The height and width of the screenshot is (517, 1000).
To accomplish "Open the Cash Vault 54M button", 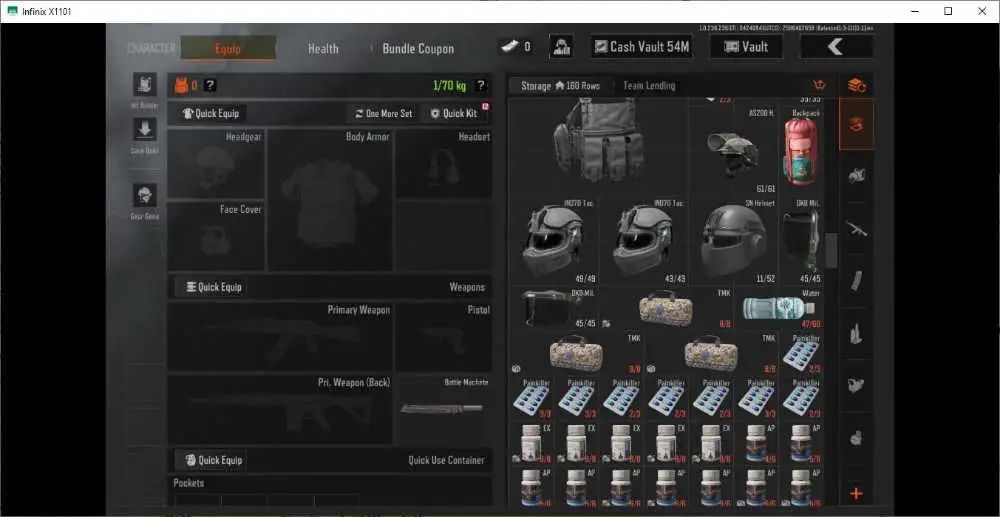I will coord(642,47).
